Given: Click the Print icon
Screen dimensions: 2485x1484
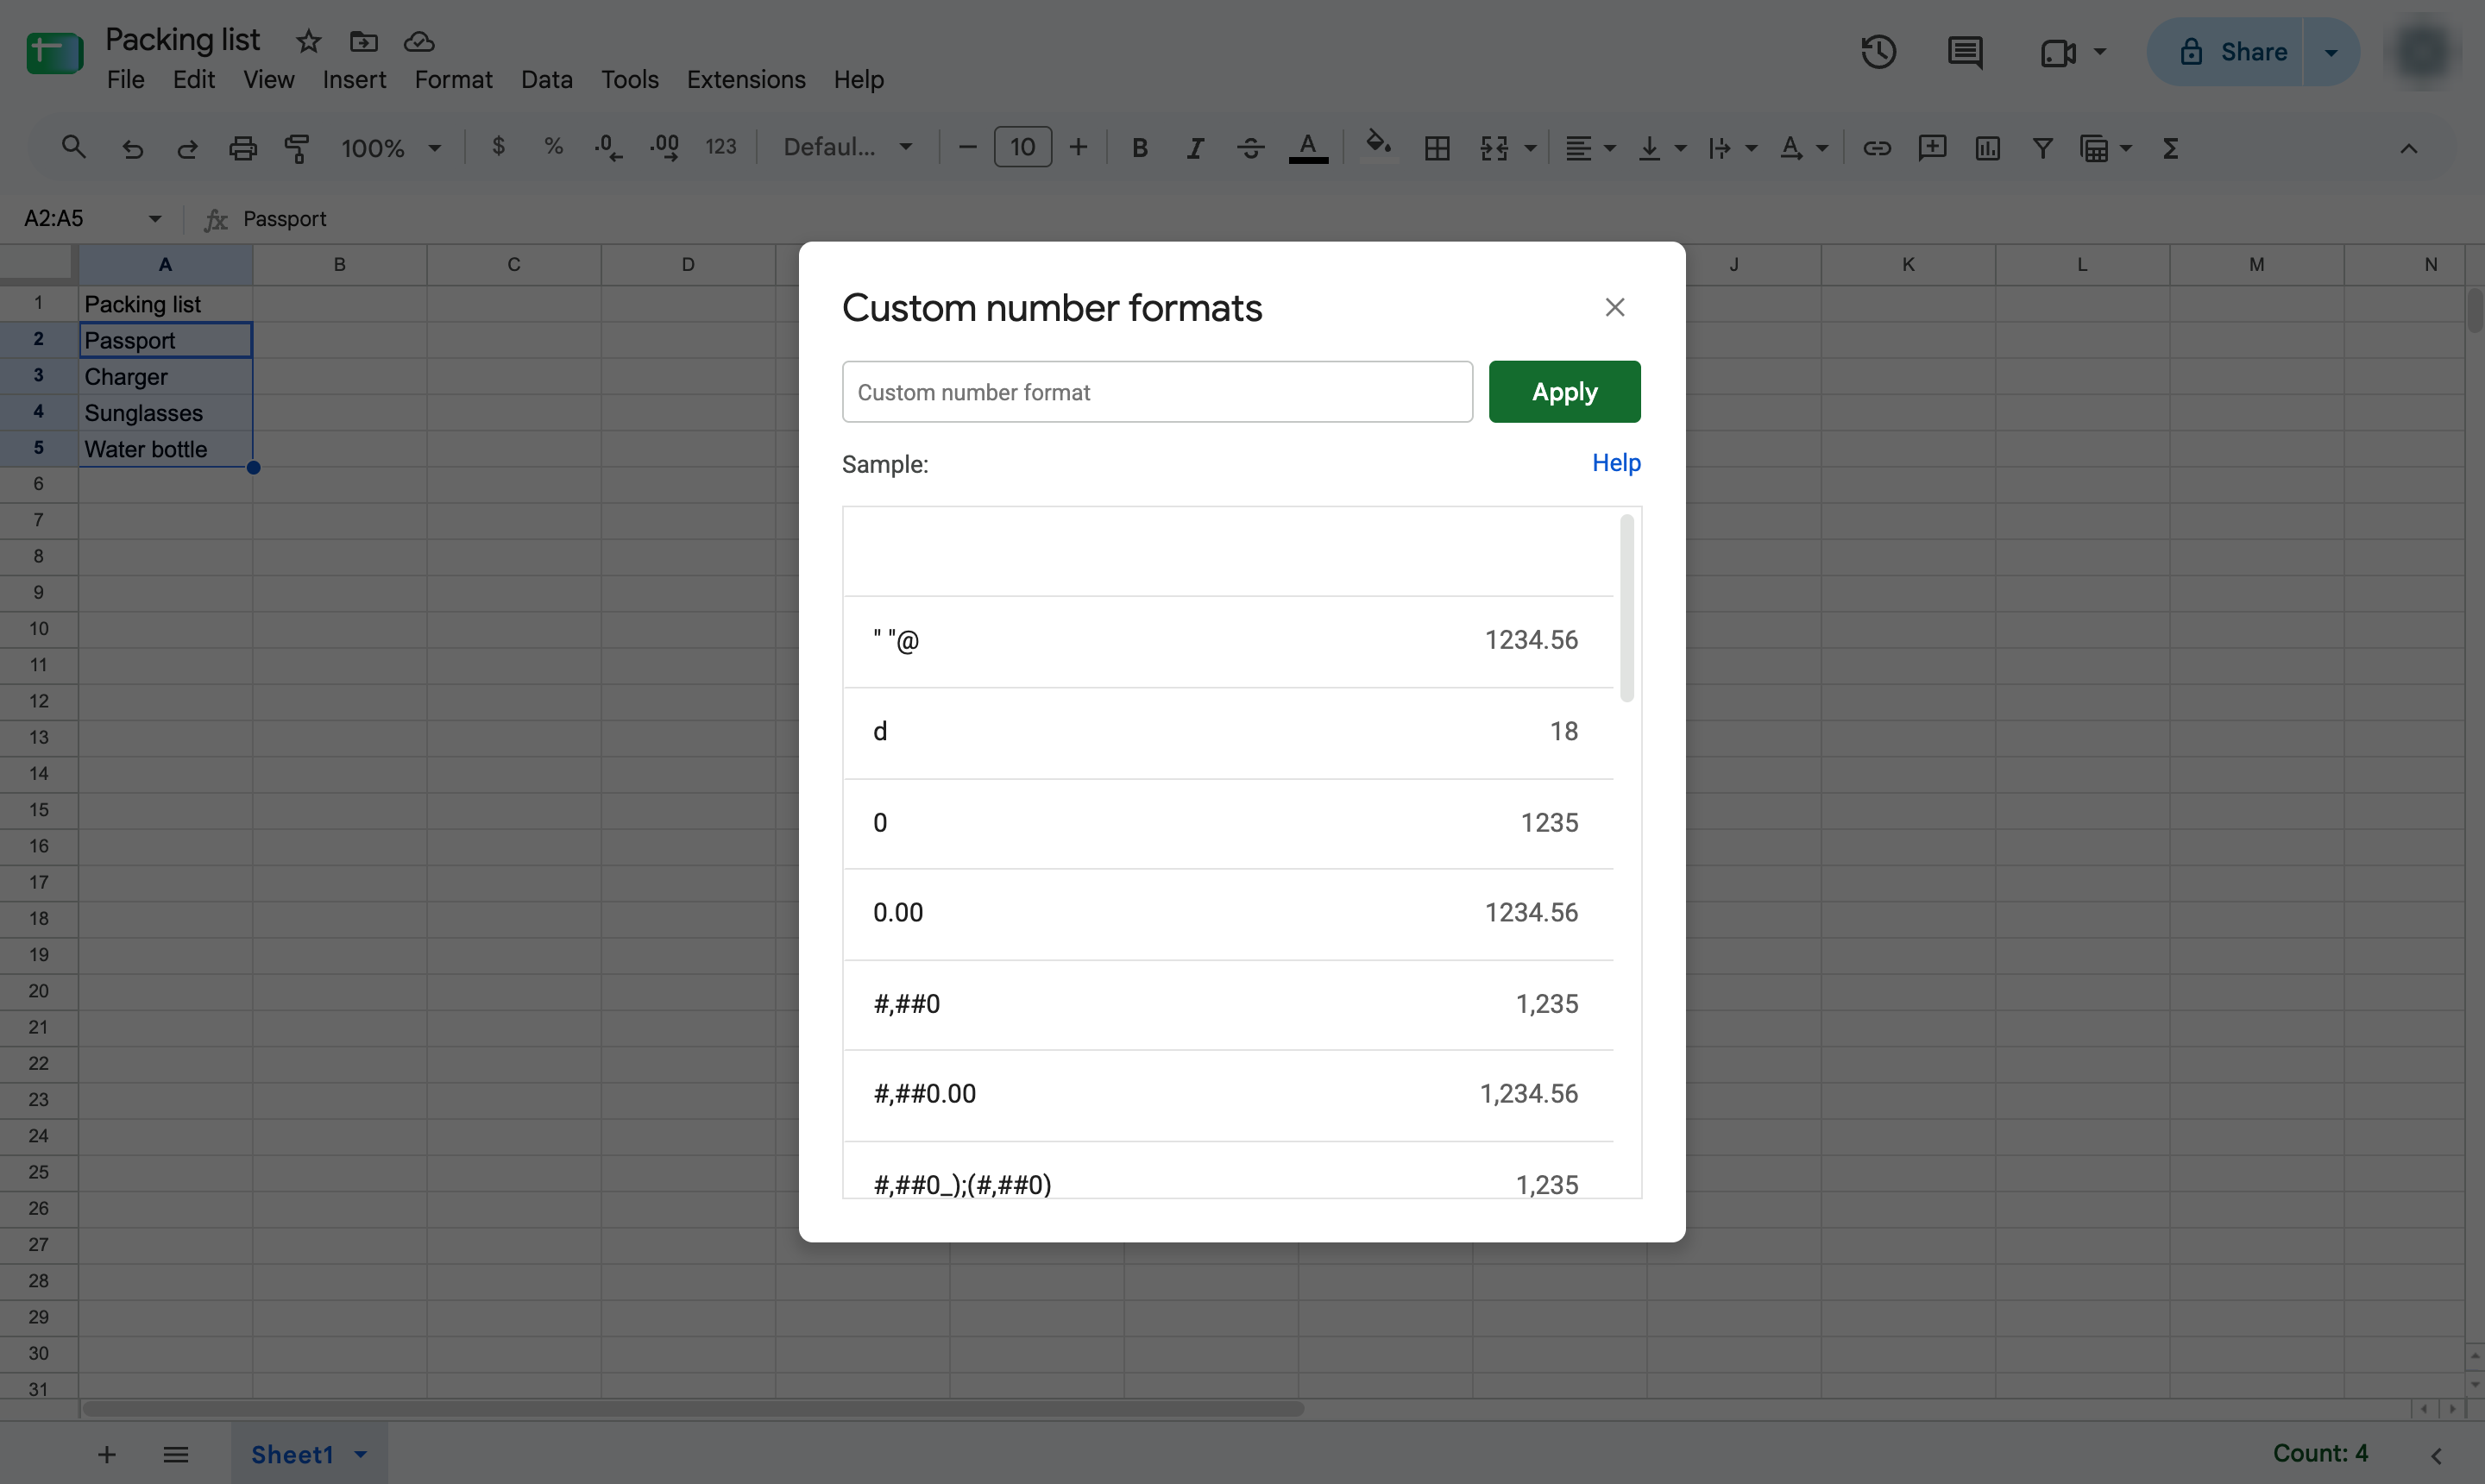Looking at the screenshot, I should 243,148.
